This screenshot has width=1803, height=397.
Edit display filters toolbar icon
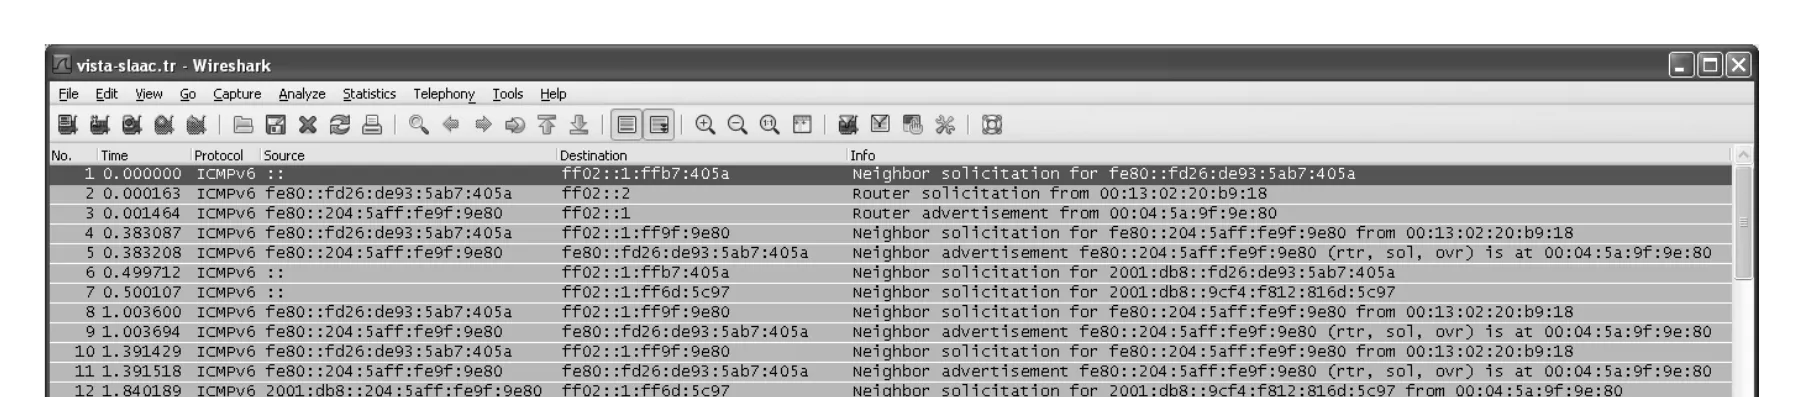coord(880,125)
